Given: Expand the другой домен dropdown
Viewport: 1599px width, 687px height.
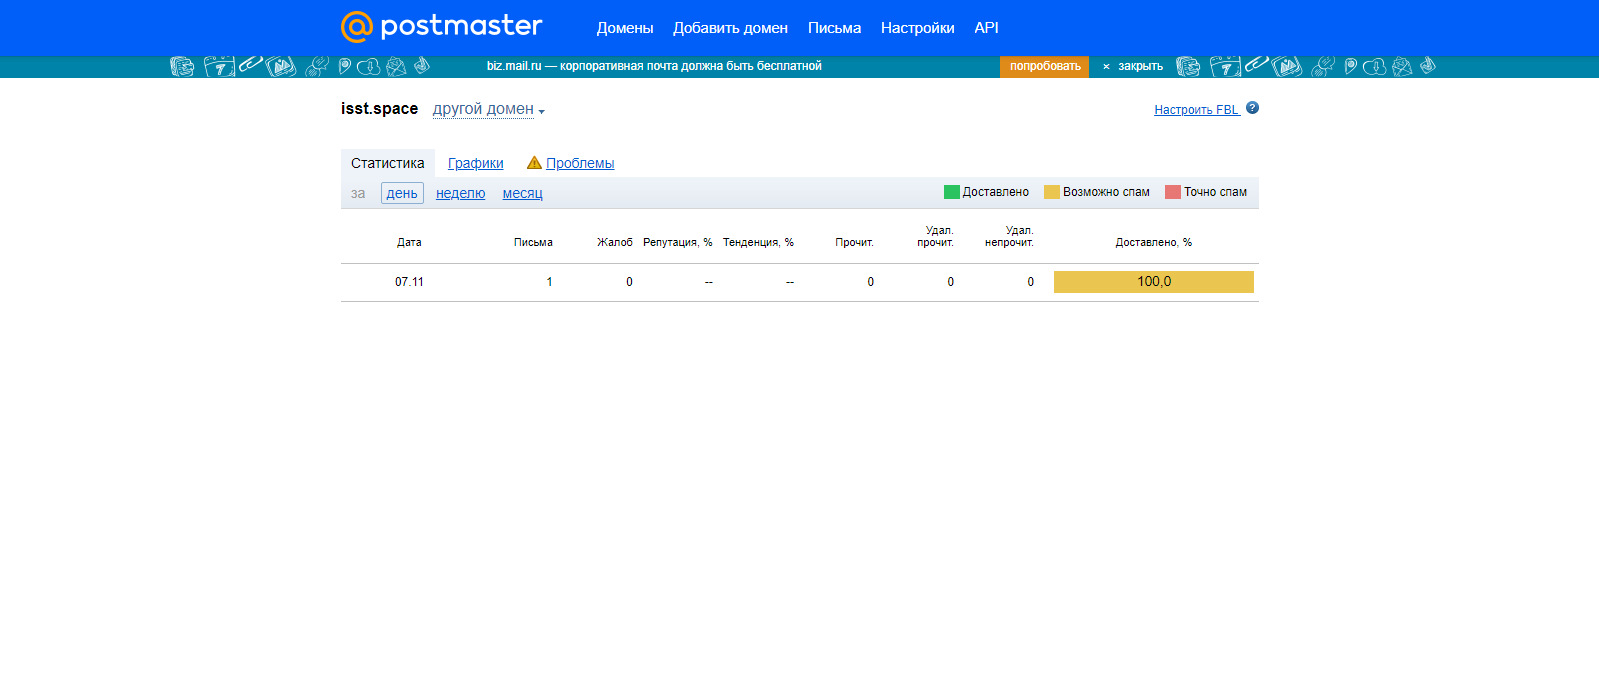Looking at the screenshot, I should tap(488, 109).
